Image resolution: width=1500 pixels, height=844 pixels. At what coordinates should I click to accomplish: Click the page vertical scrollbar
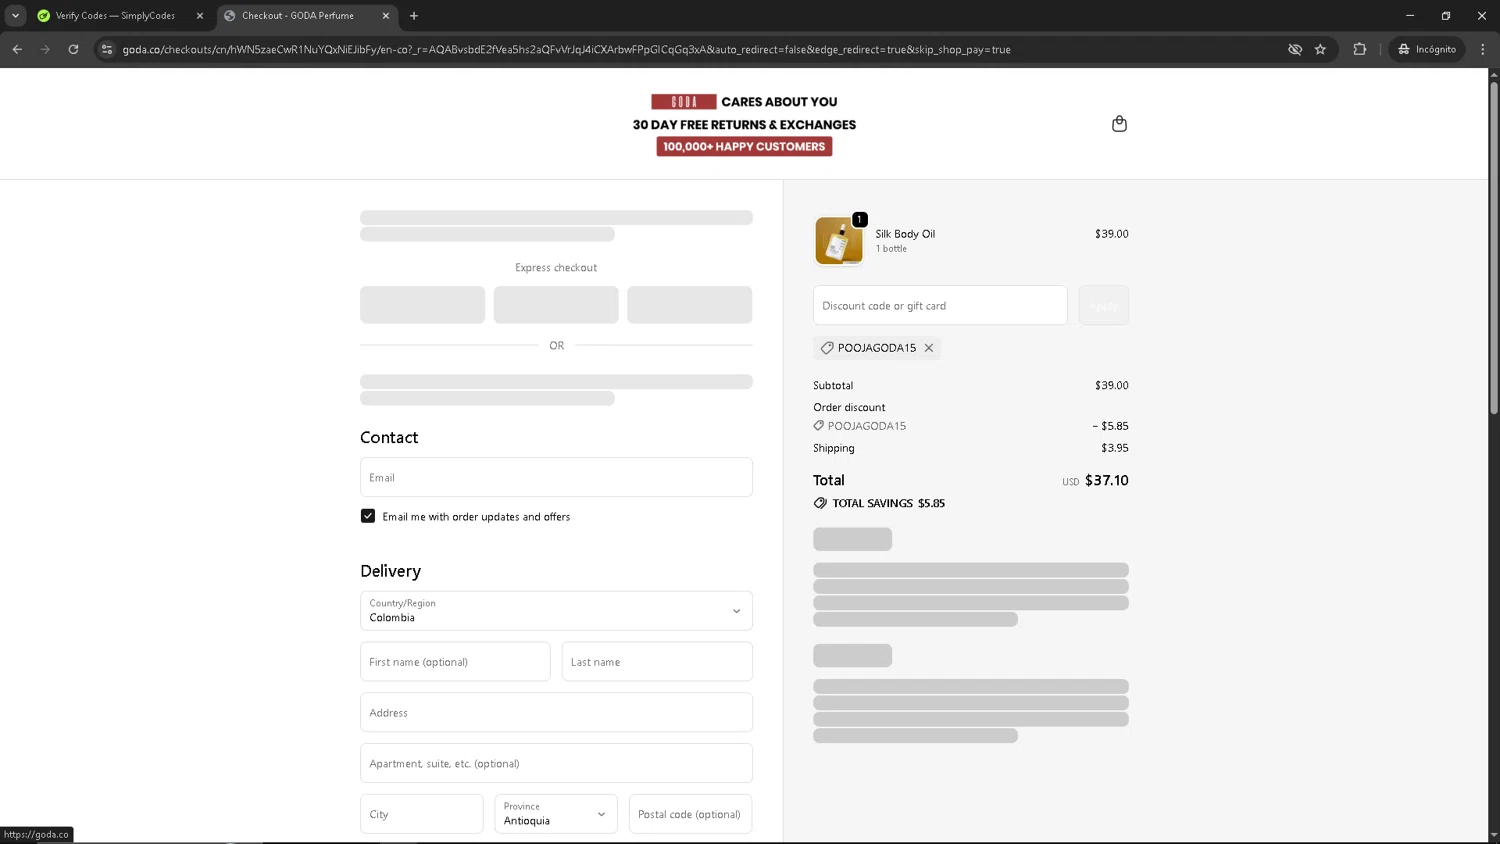coord(1494,248)
